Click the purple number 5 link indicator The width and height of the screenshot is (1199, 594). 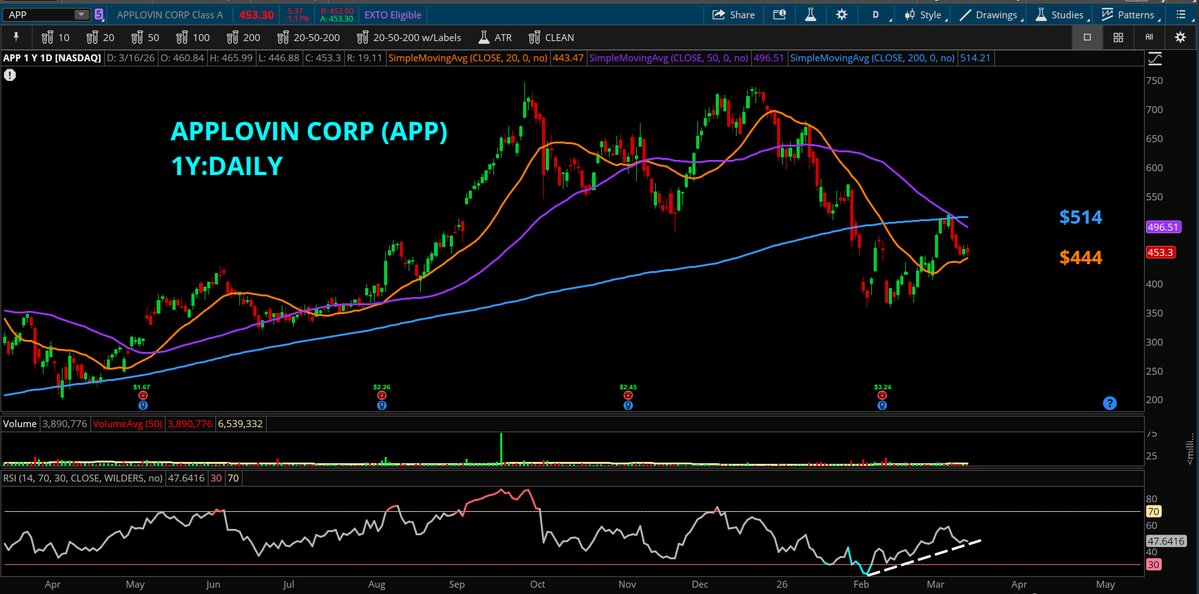point(99,15)
